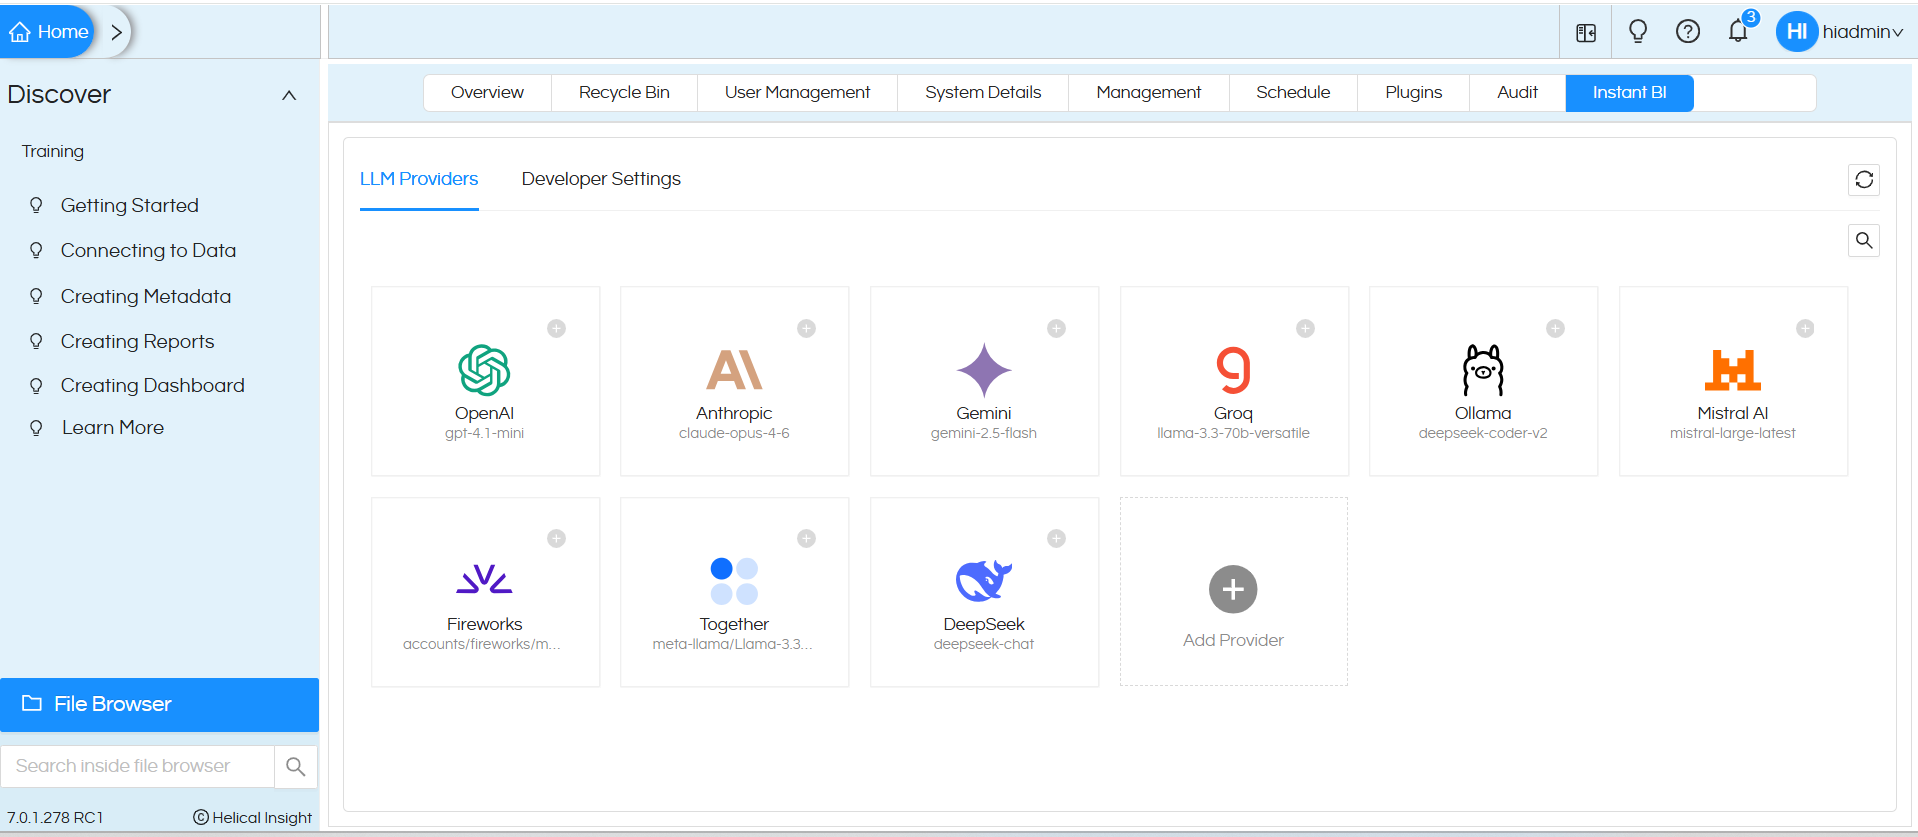1918x837 pixels.
Task: Click the plus circle on the Groq card
Action: (1305, 328)
